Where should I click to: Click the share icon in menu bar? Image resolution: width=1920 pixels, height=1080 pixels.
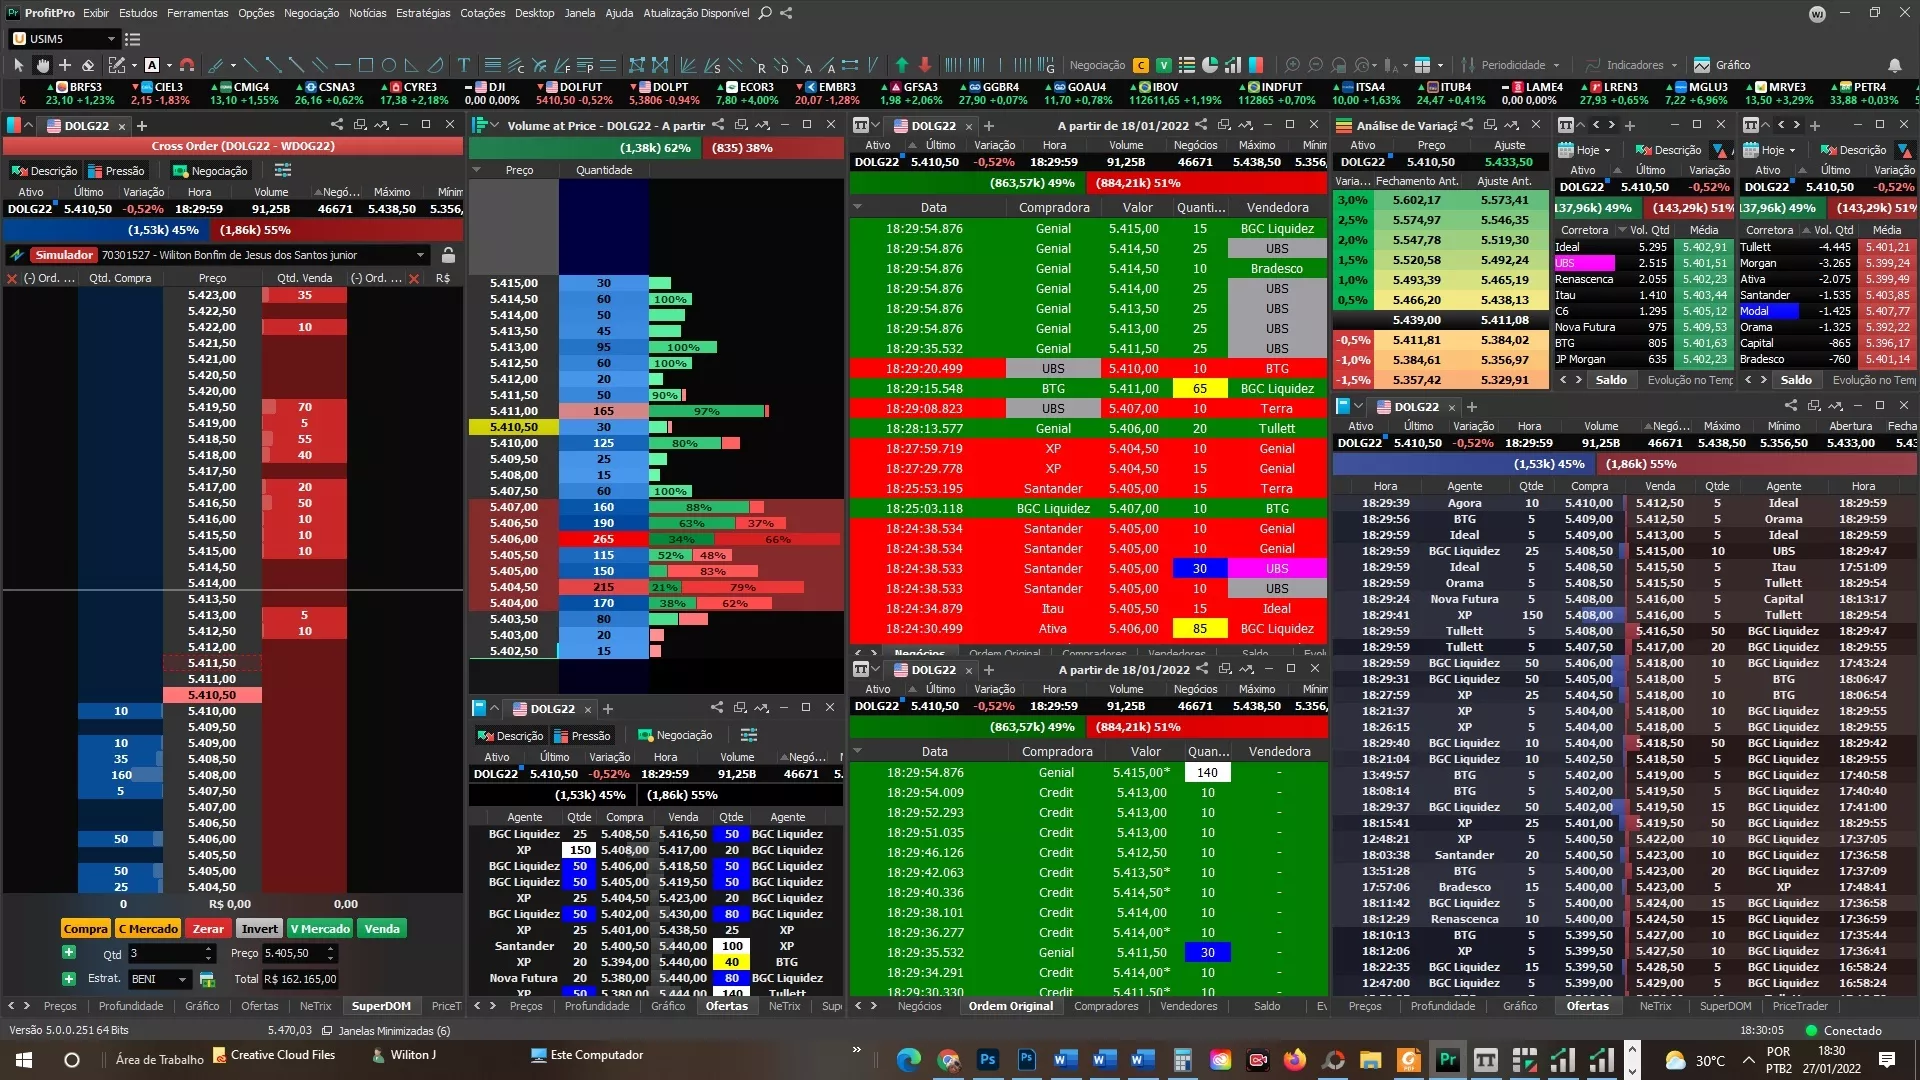786,13
